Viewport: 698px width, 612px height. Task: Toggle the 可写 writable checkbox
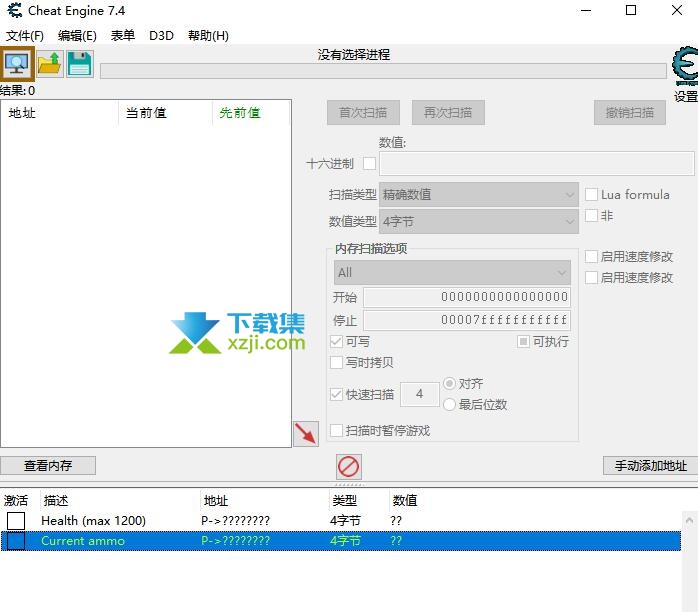[336, 341]
